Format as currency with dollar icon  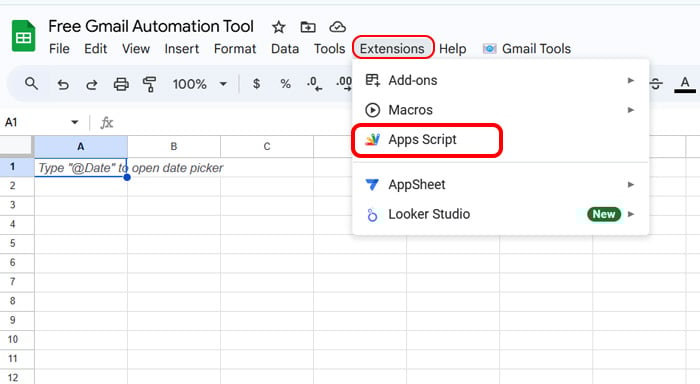click(256, 83)
